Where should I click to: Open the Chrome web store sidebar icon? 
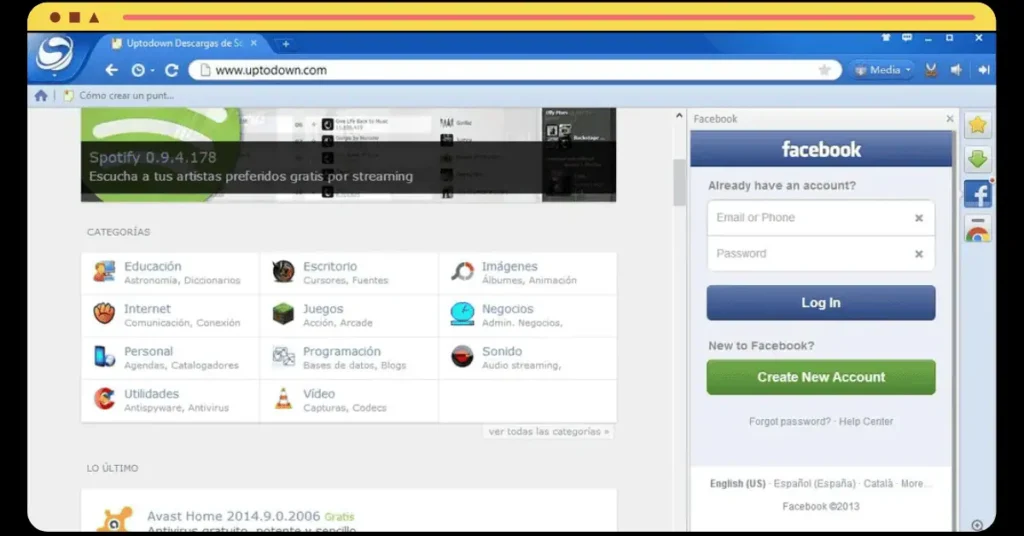coord(978,229)
